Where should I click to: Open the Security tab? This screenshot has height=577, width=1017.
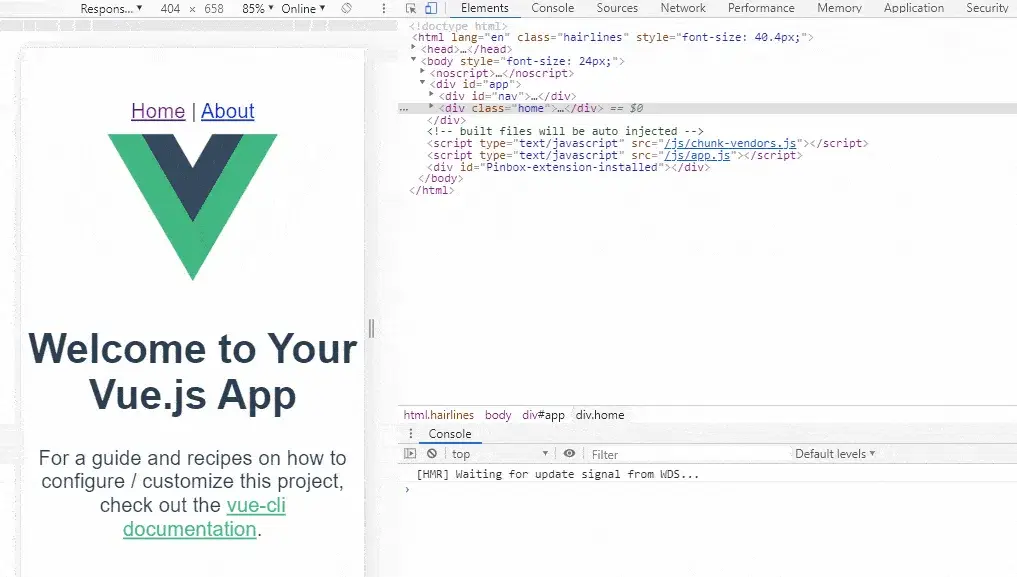tap(987, 8)
